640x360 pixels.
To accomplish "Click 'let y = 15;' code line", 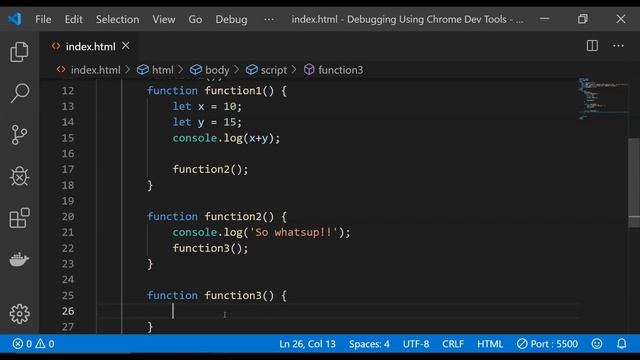I will (x=207, y=122).
